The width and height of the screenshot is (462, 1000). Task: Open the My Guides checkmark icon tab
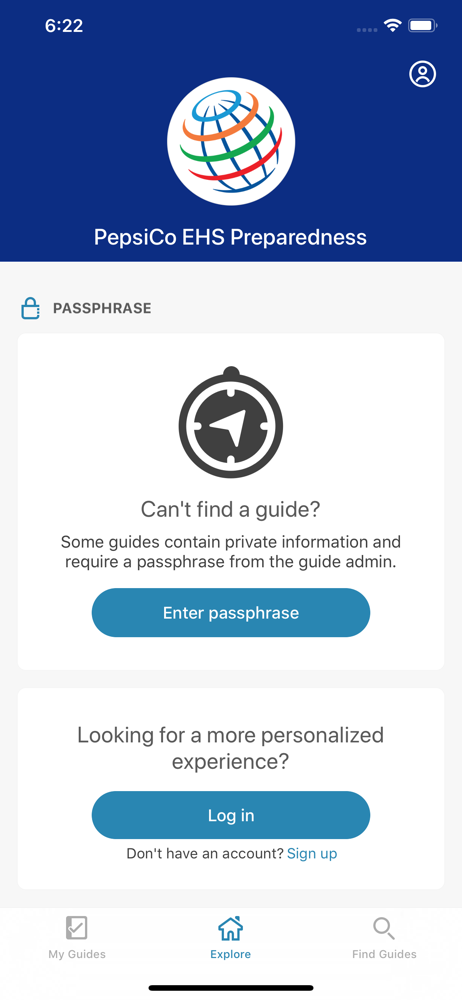(x=77, y=938)
